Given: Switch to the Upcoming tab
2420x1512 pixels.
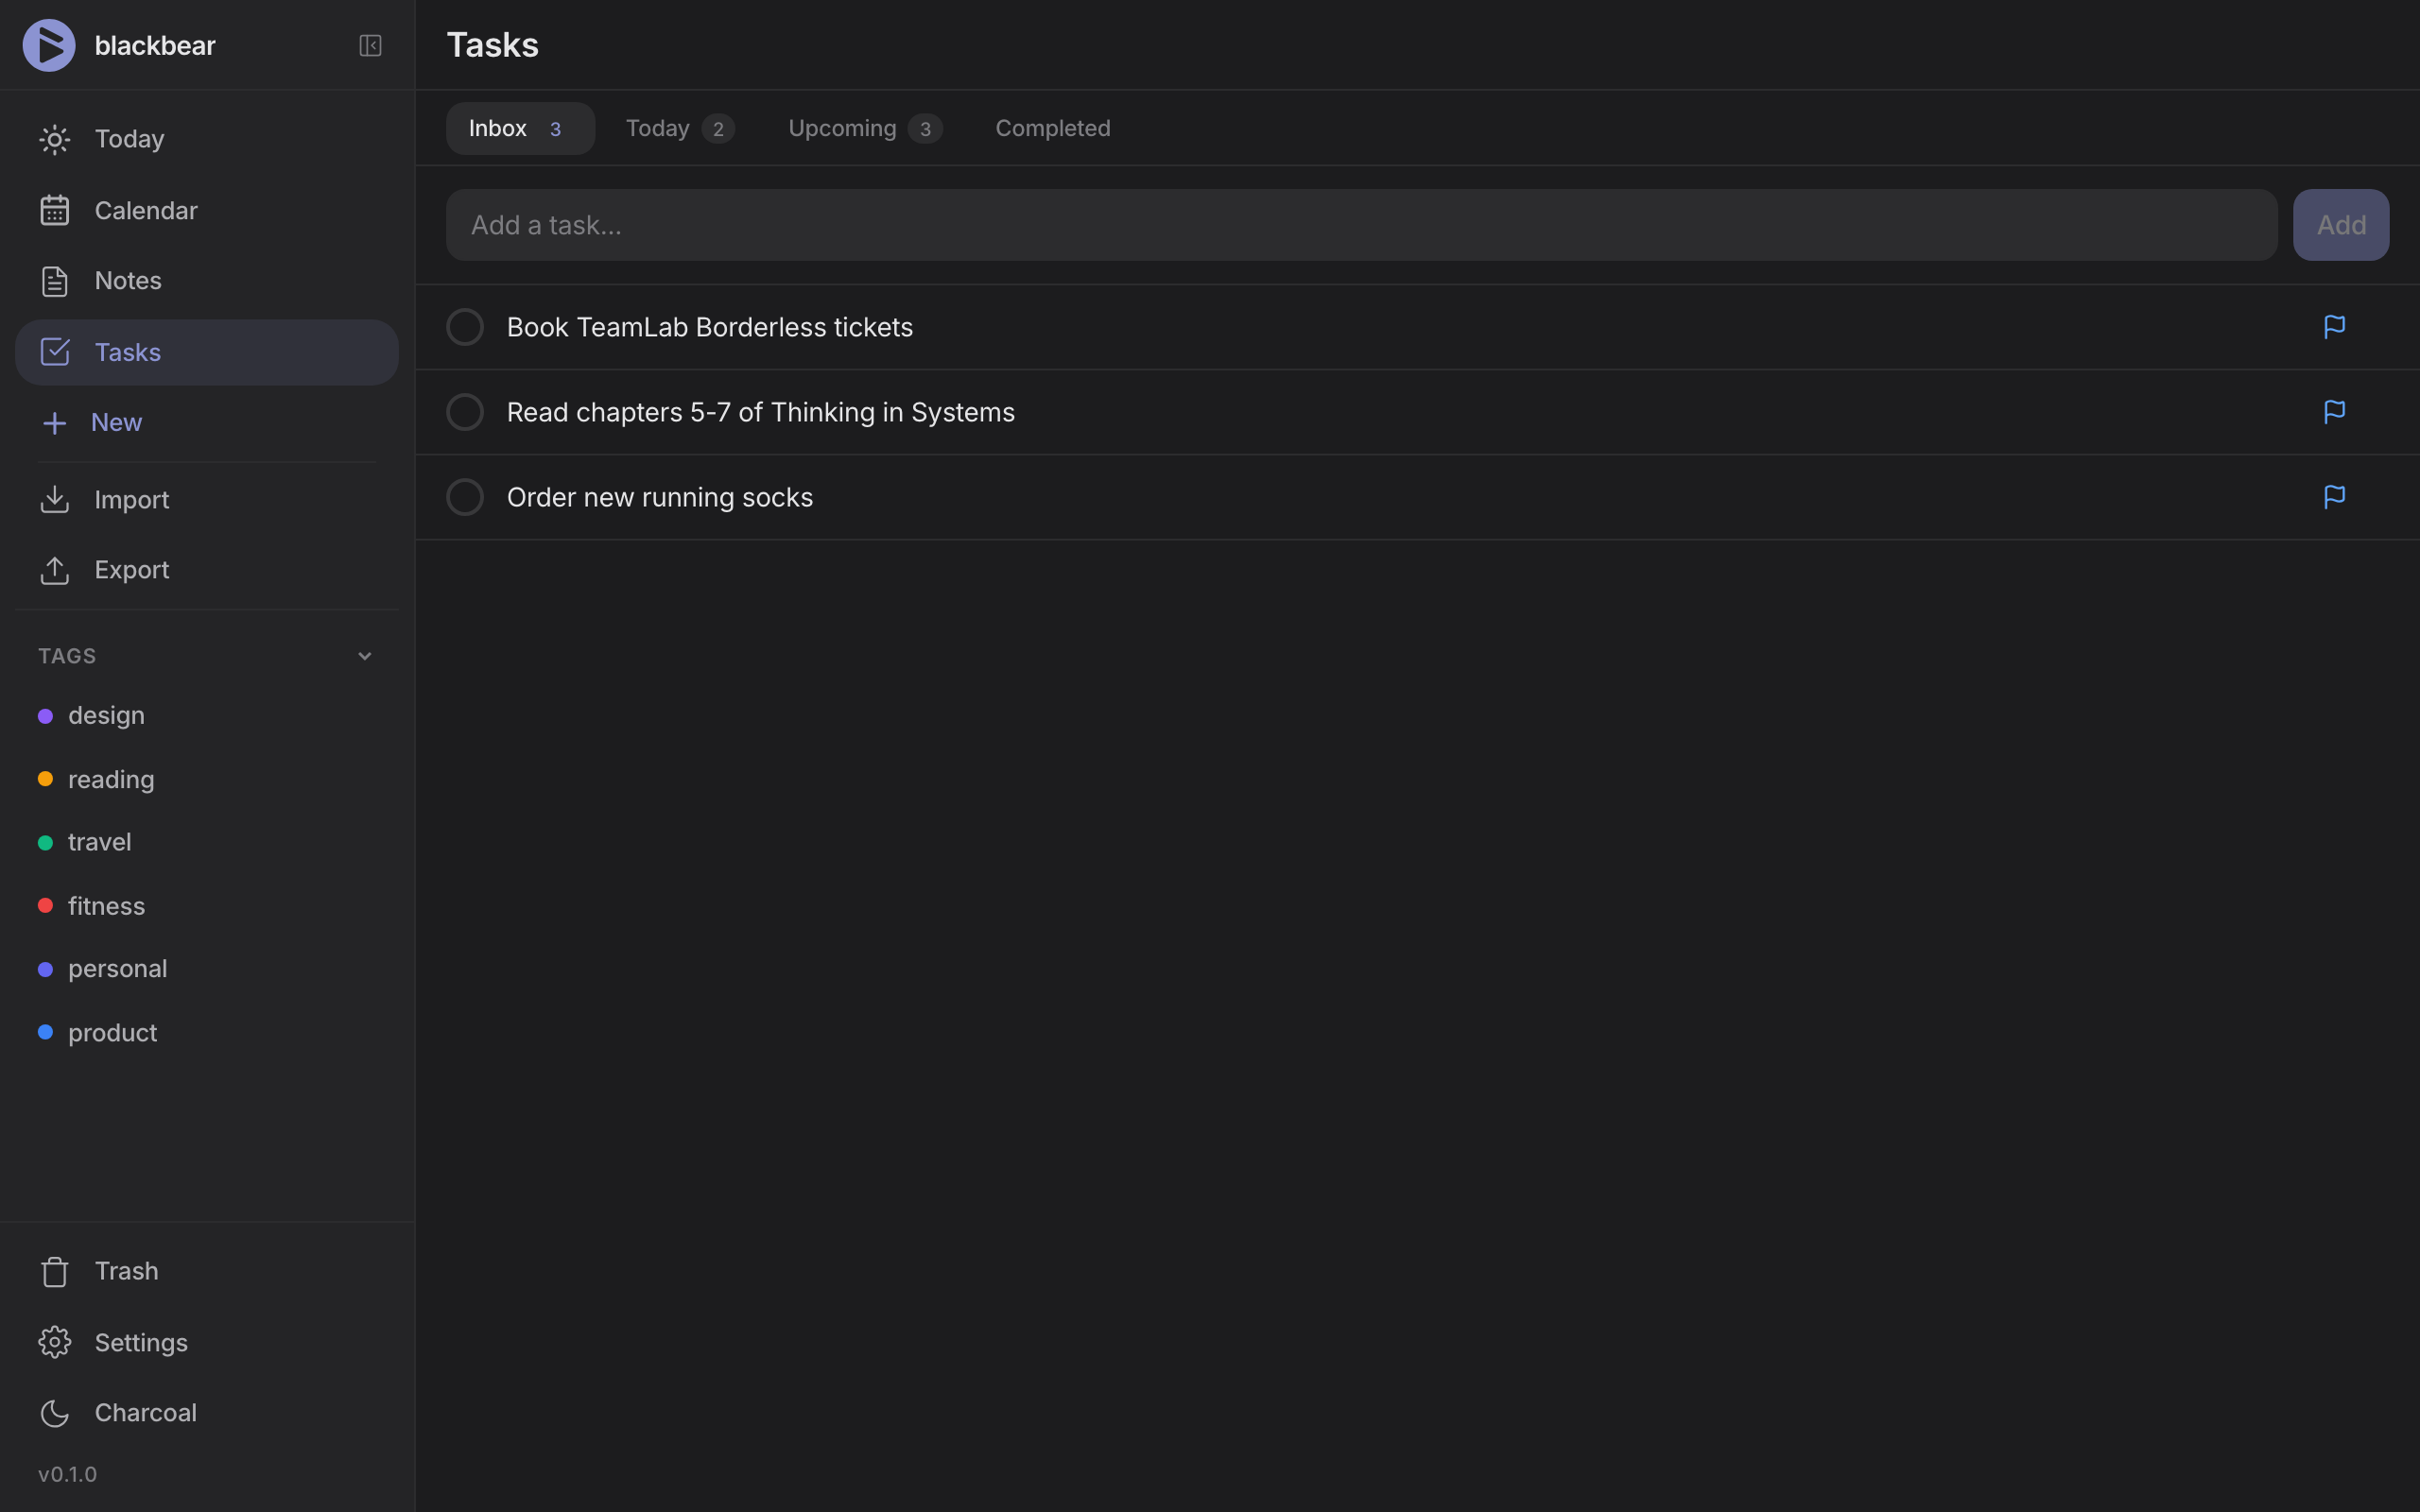Looking at the screenshot, I should pyautogui.click(x=843, y=128).
